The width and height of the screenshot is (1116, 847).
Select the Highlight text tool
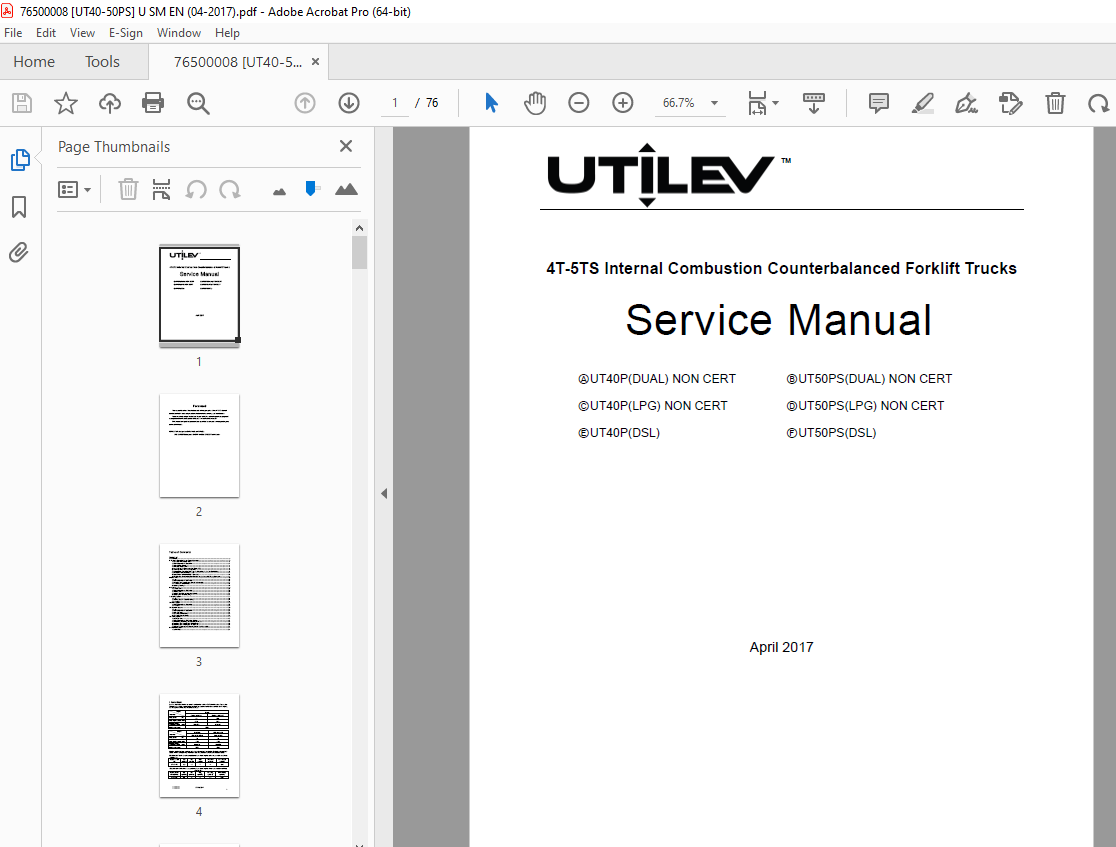(x=922, y=103)
